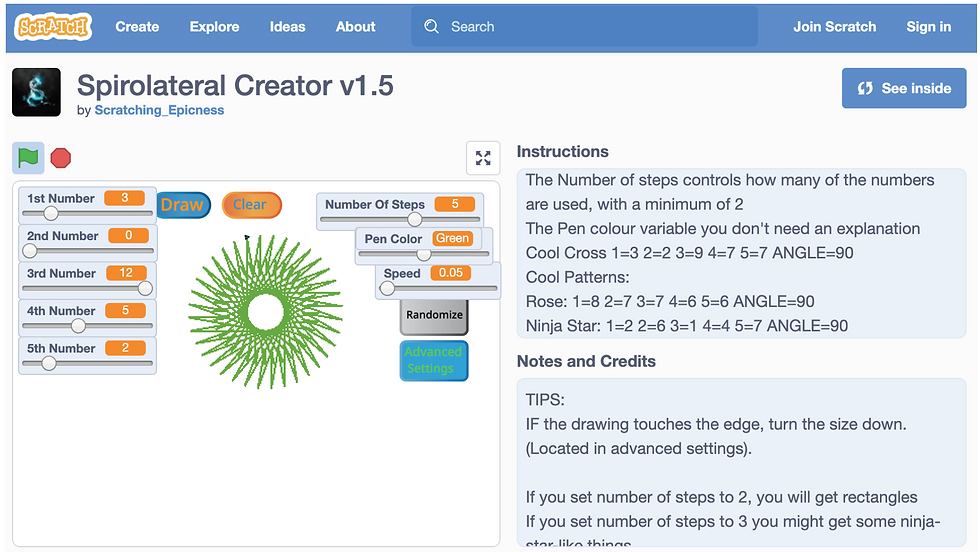Click the Notes and Credits heading
Screen dimensions: 980x552
coord(586,361)
